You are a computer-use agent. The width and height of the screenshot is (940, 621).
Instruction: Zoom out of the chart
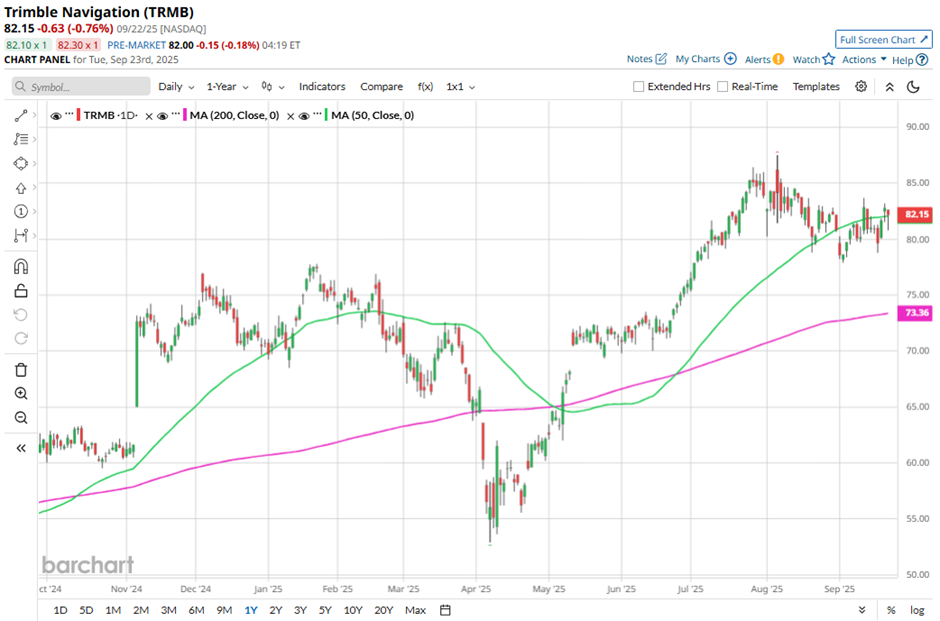pos(21,418)
